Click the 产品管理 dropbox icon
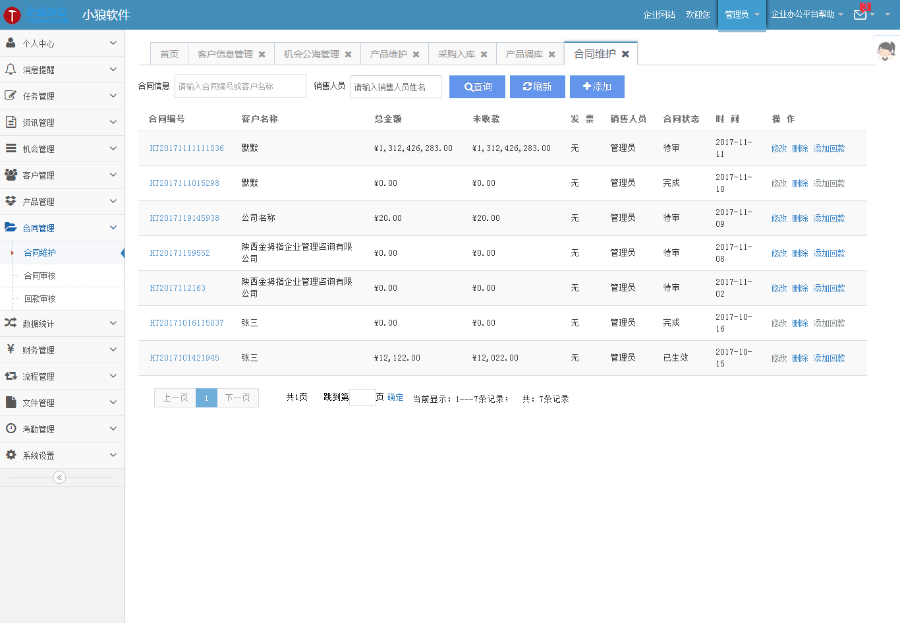 10,201
